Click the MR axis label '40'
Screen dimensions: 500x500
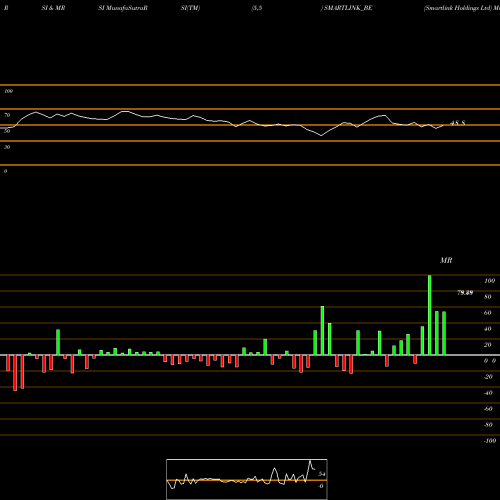488,329
